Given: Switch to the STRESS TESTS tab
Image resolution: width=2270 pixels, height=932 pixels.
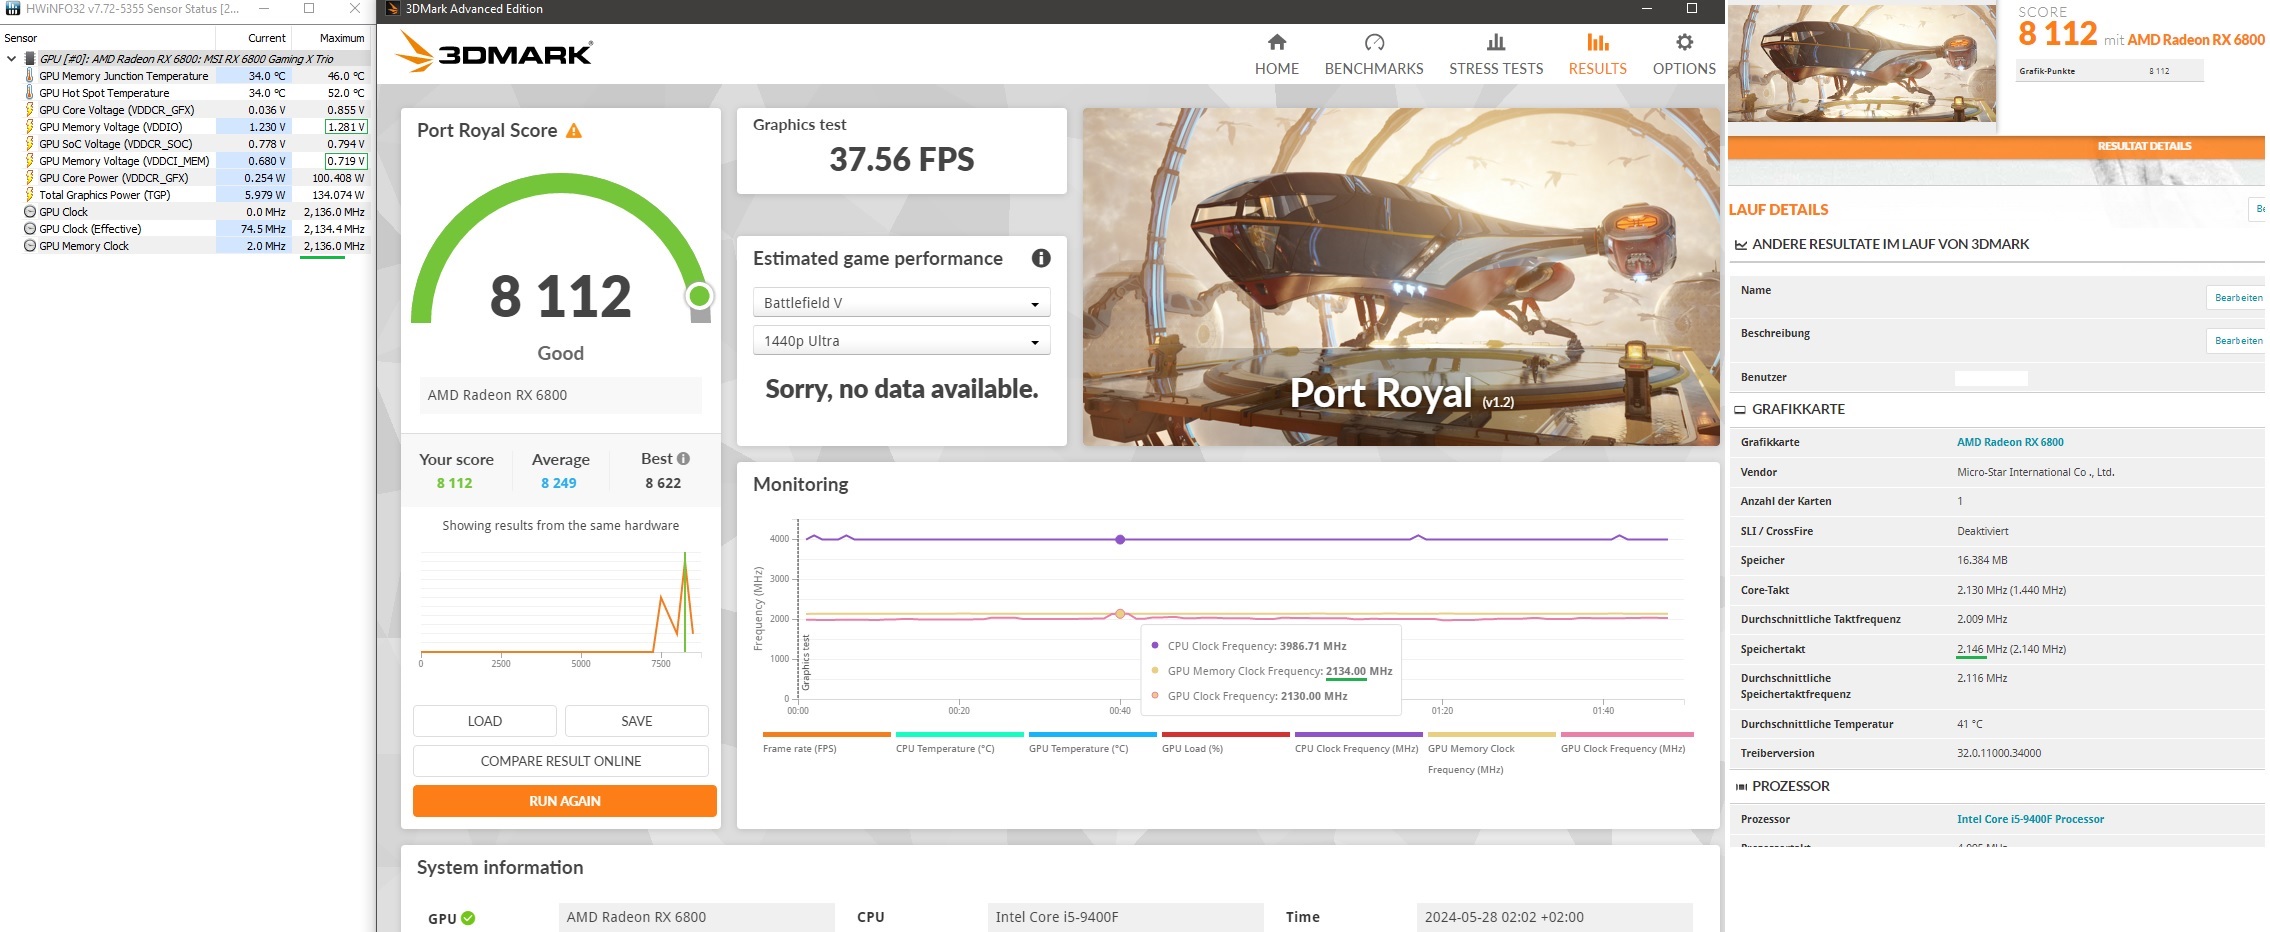Looking at the screenshot, I should (x=1496, y=55).
